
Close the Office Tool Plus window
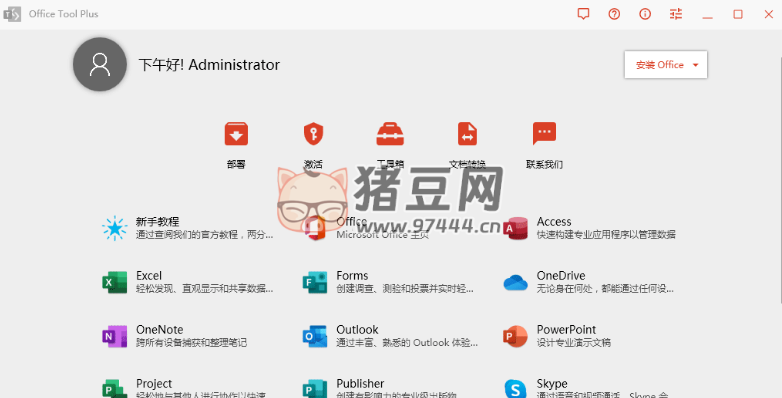tap(769, 14)
